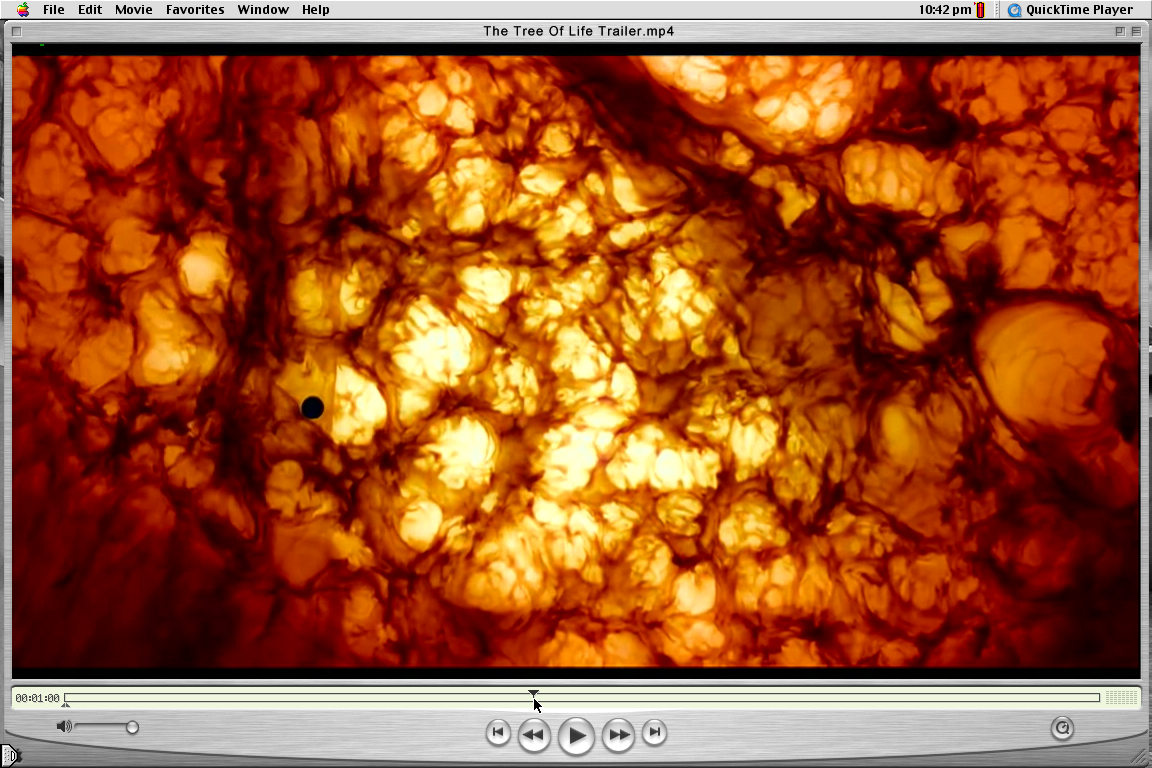Open the Apple menu
This screenshot has height=768, width=1152.
pyautogui.click(x=24, y=10)
